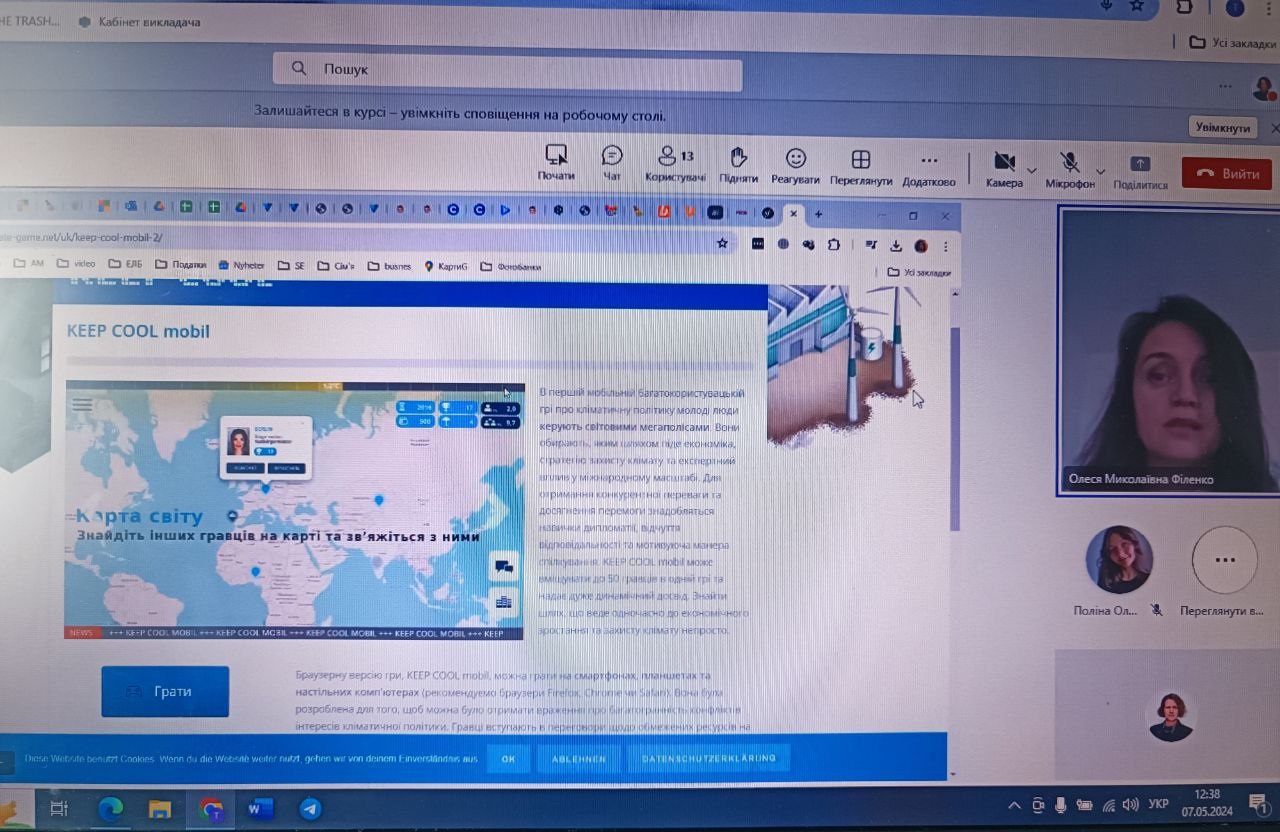
Task: Unmute the Мікрофон
Action: click(x=1070, y=170)
